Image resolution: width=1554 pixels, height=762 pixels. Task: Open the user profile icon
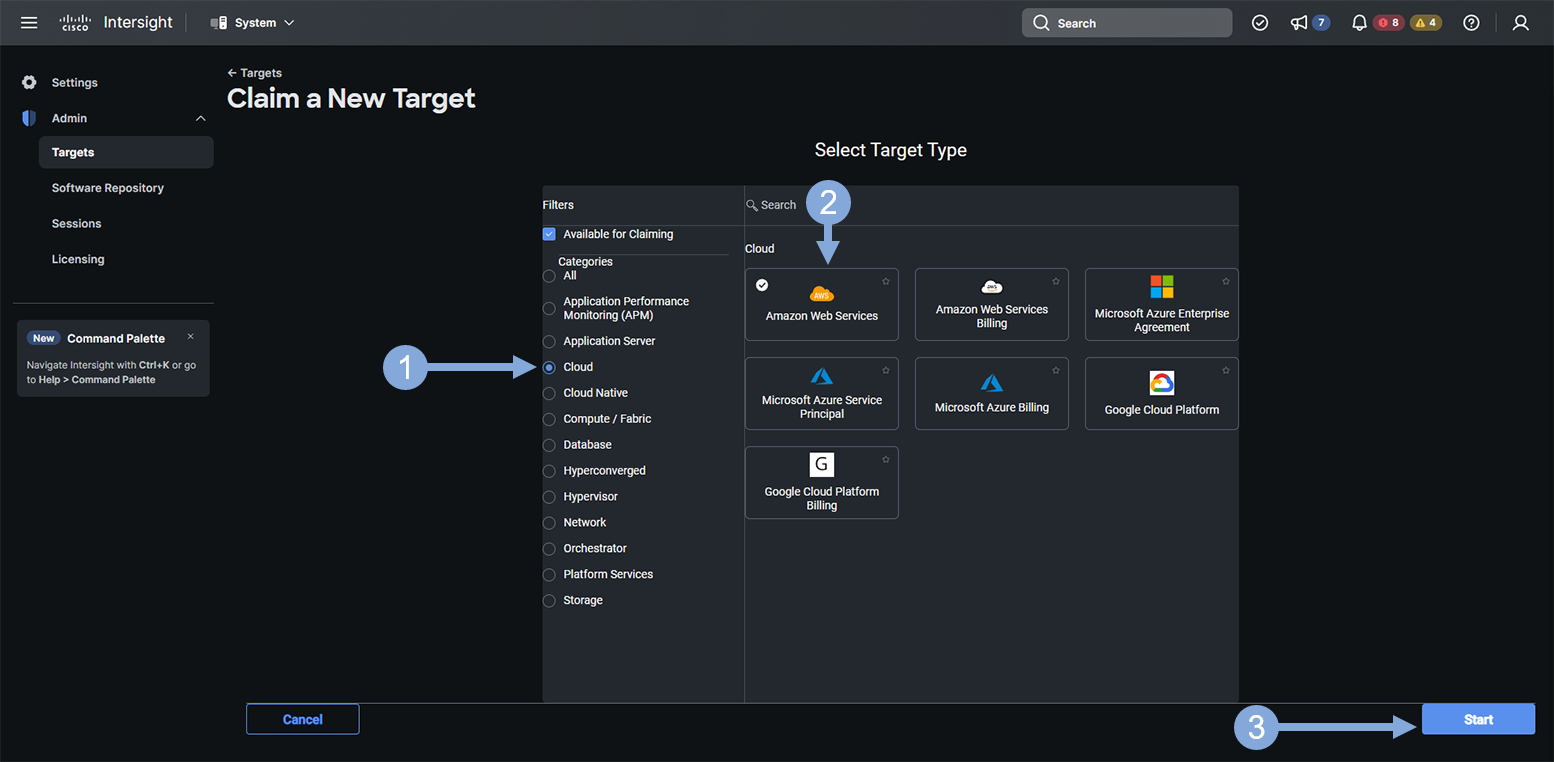pos(1521,23)
